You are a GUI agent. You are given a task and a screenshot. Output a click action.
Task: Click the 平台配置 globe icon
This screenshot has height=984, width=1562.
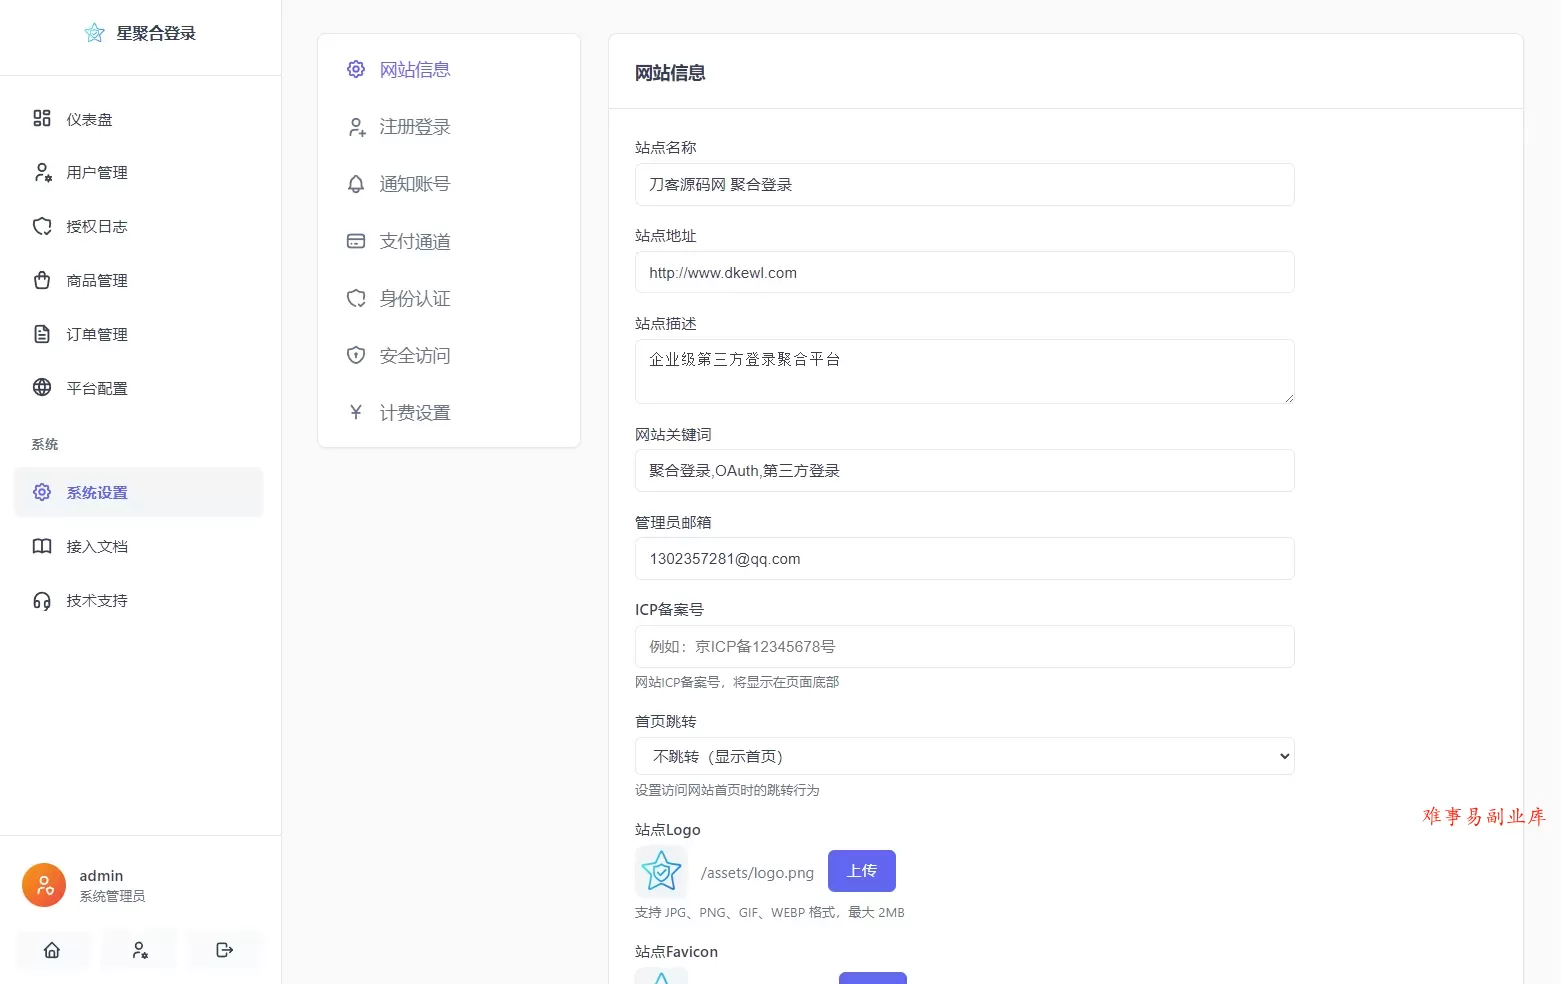pos(42,388)
